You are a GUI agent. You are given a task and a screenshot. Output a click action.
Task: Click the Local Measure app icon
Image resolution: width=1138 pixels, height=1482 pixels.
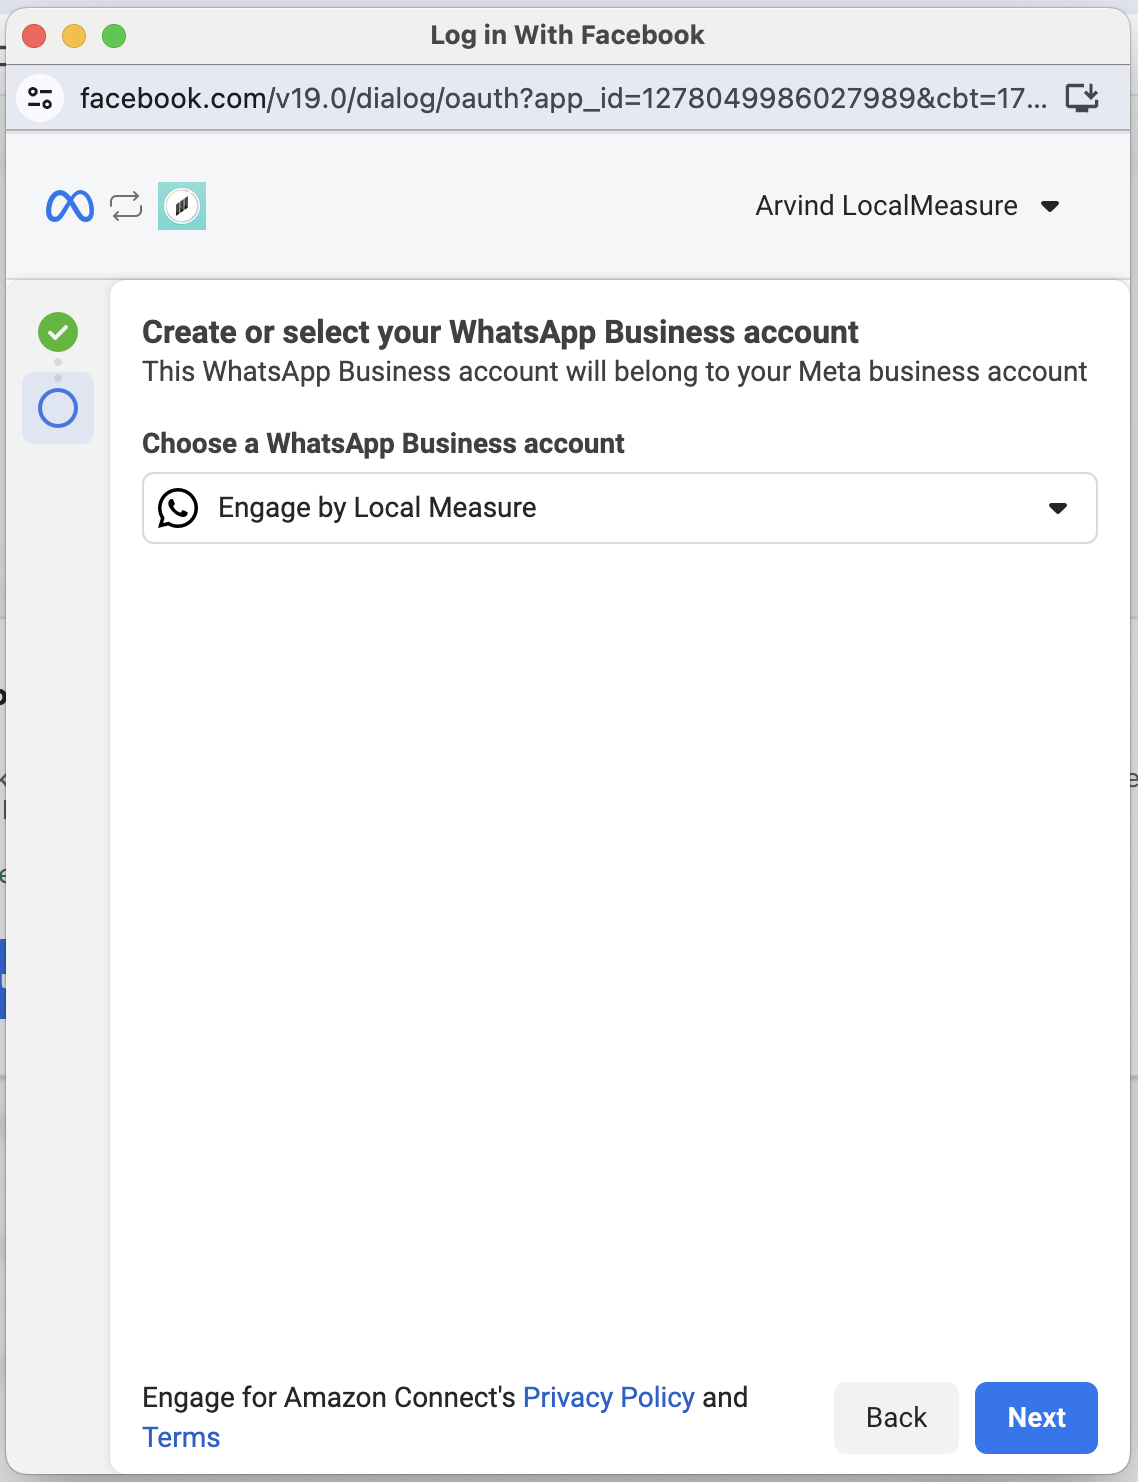pos(182,206)
